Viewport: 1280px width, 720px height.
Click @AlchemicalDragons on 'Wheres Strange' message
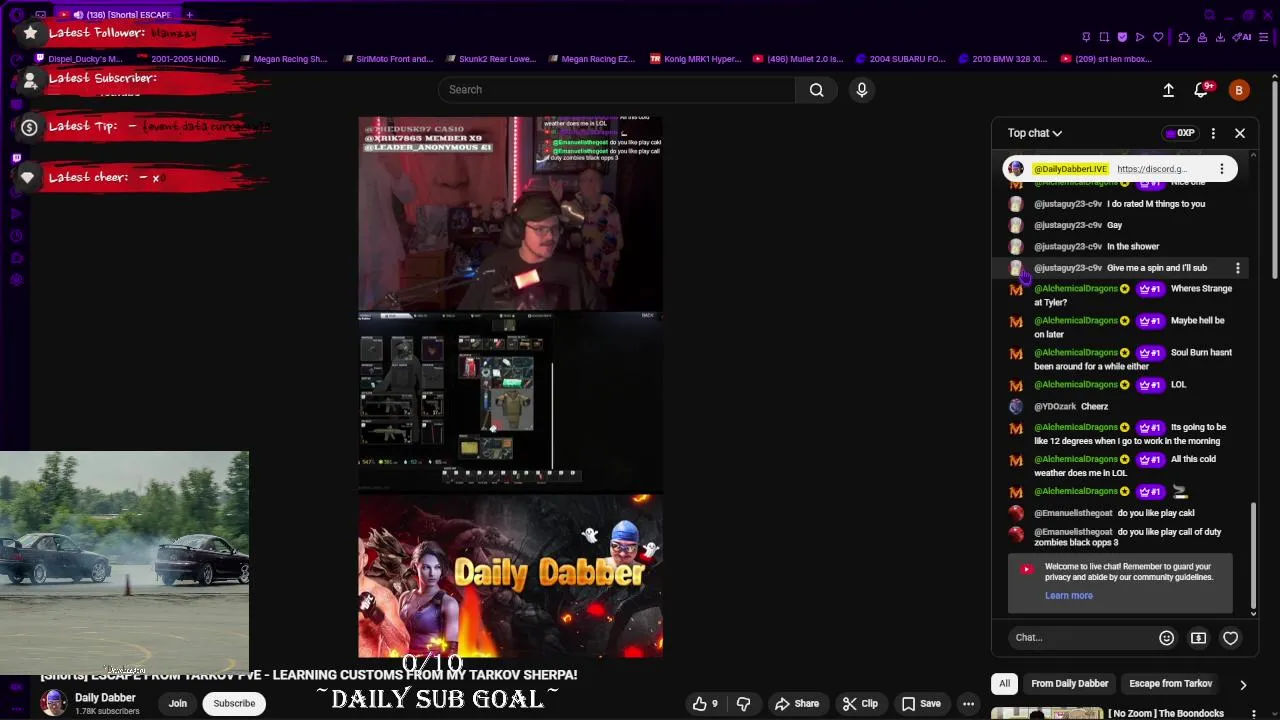1076,289
